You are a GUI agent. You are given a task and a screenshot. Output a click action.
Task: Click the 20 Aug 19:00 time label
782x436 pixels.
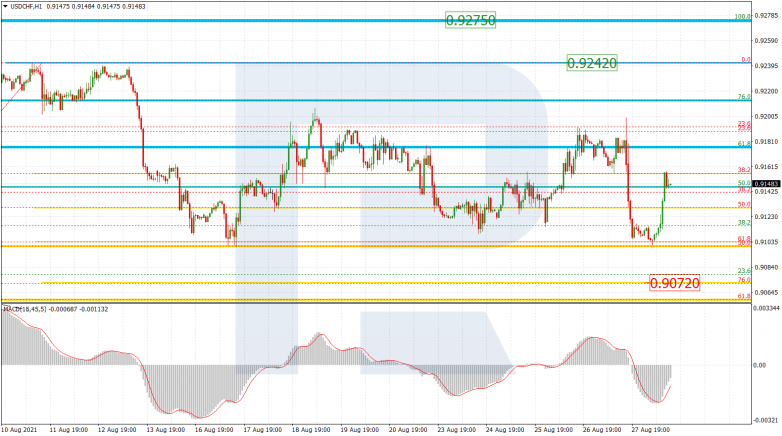click(x=407, y=430)
